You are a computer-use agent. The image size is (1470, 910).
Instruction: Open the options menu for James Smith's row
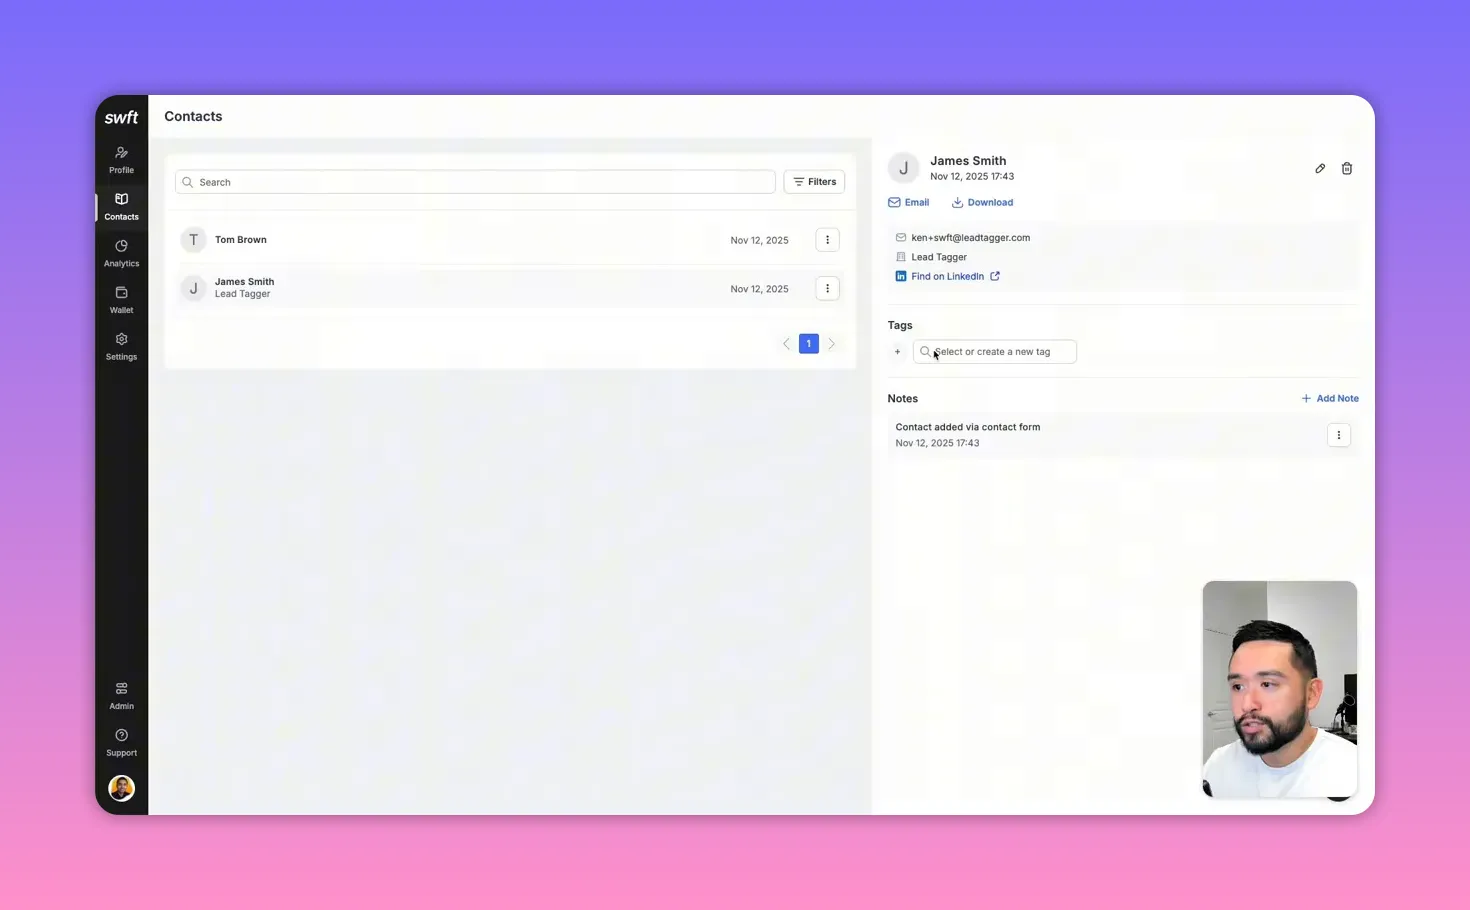(x=827, y=288)
